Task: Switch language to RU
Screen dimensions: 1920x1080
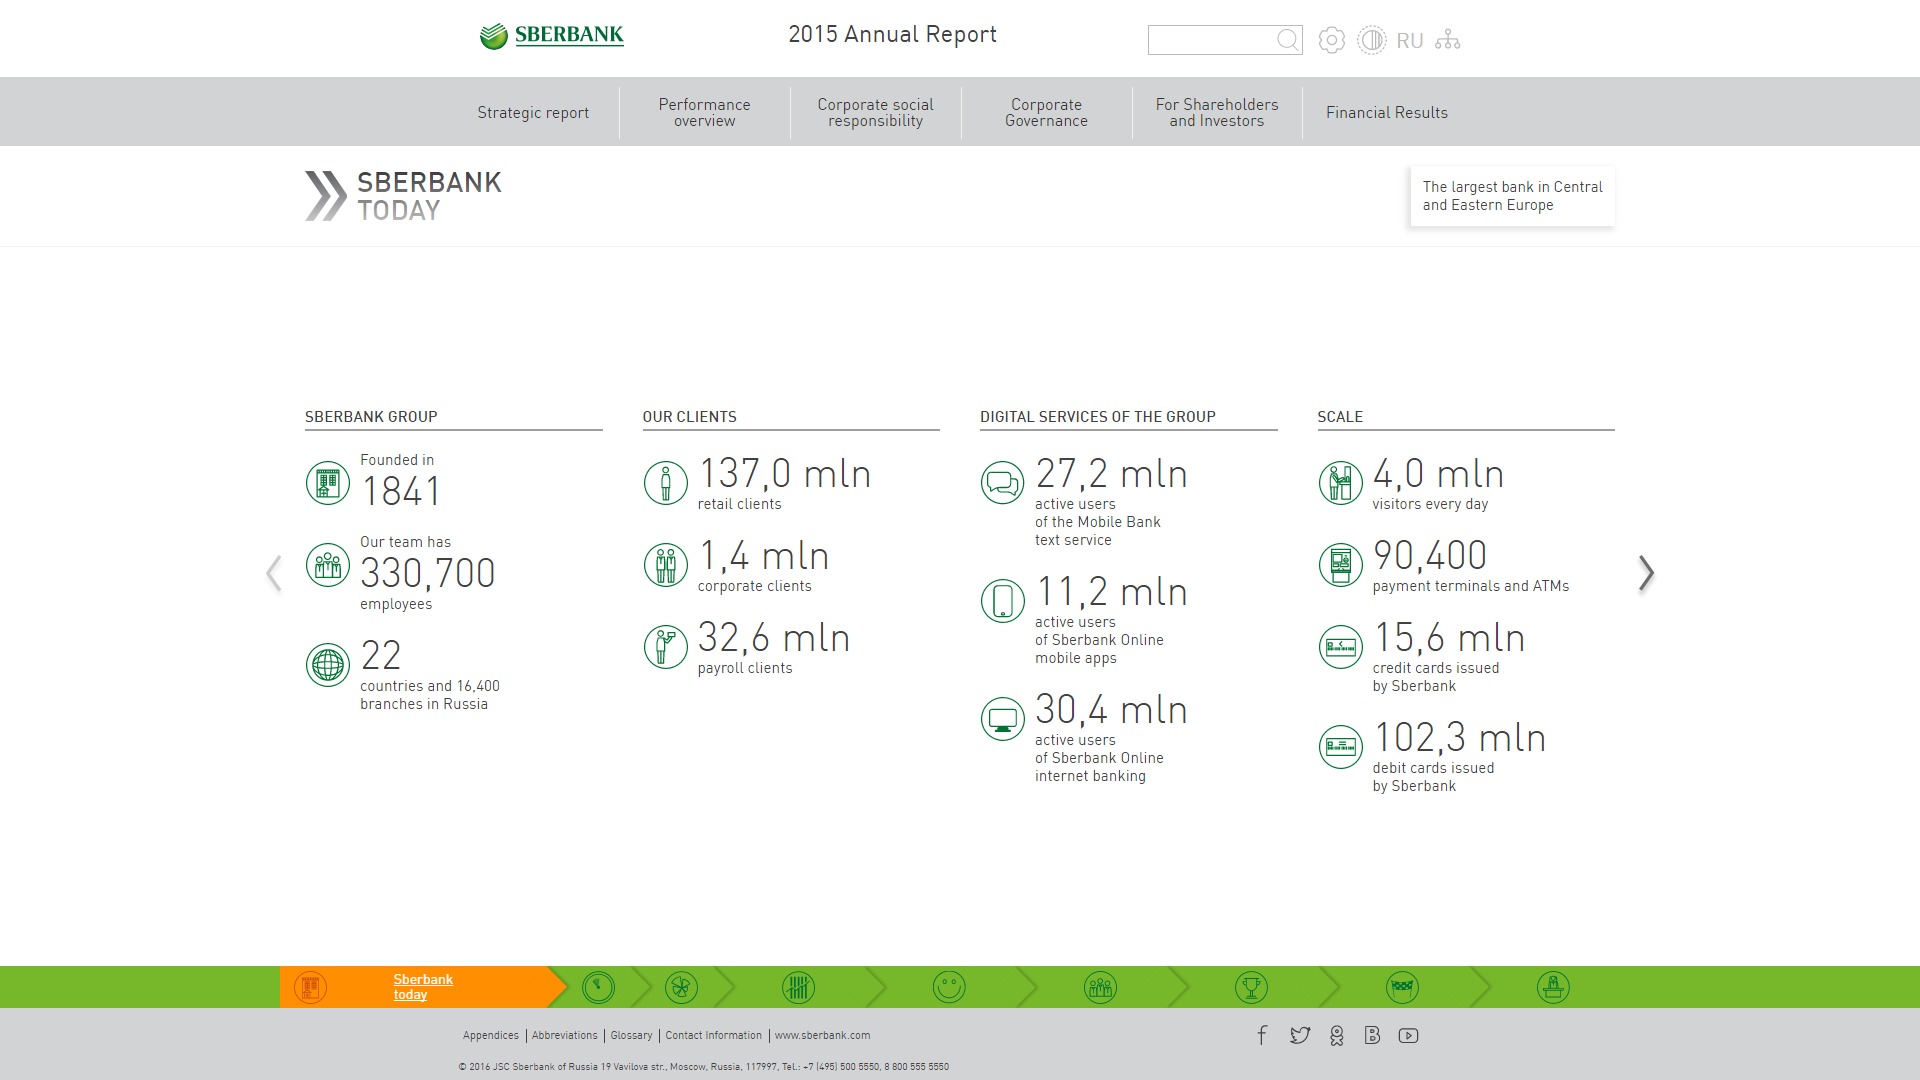Action: (1409, 41)
